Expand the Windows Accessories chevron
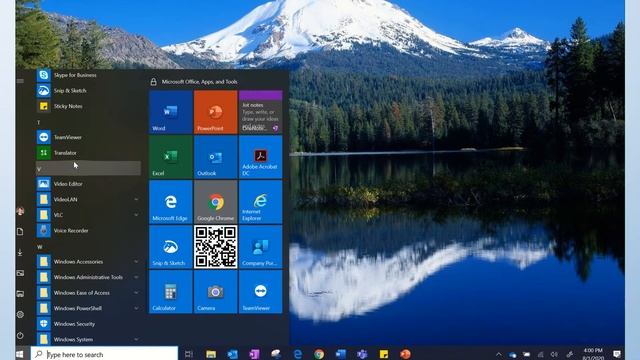The image size is (640, 360). (x=136, y=262)
